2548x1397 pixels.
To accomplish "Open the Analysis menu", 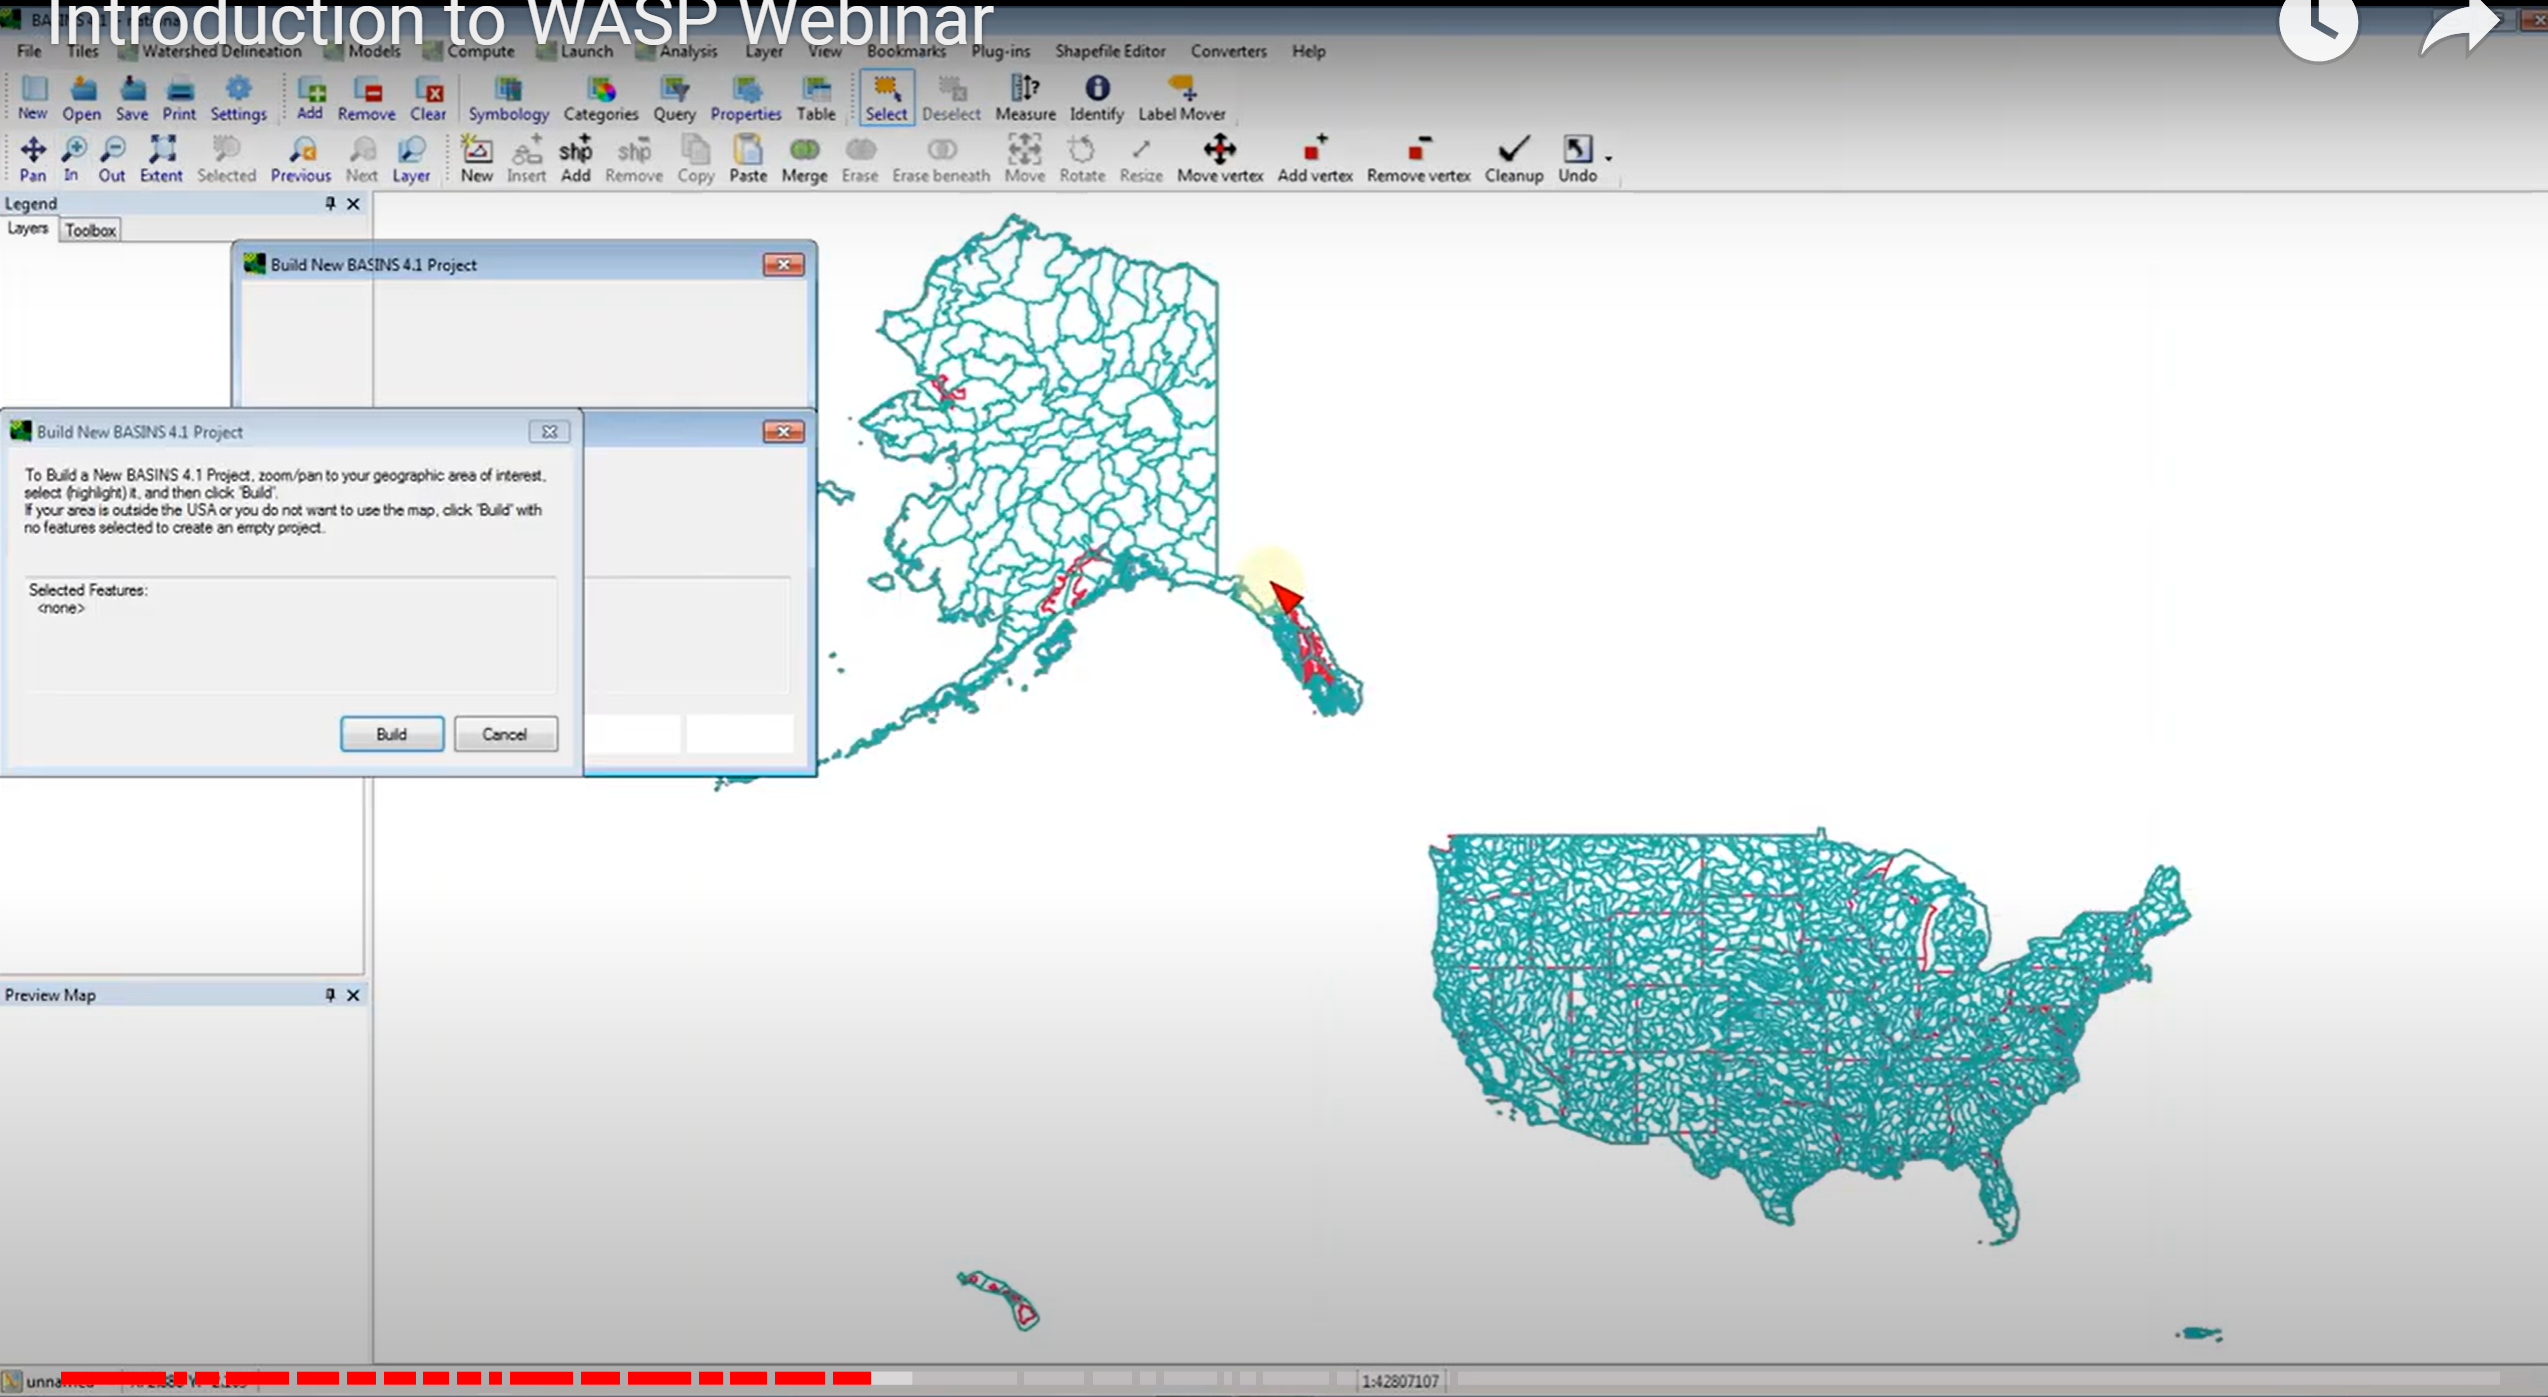I will pyautogui.click(x=678, y=51).
